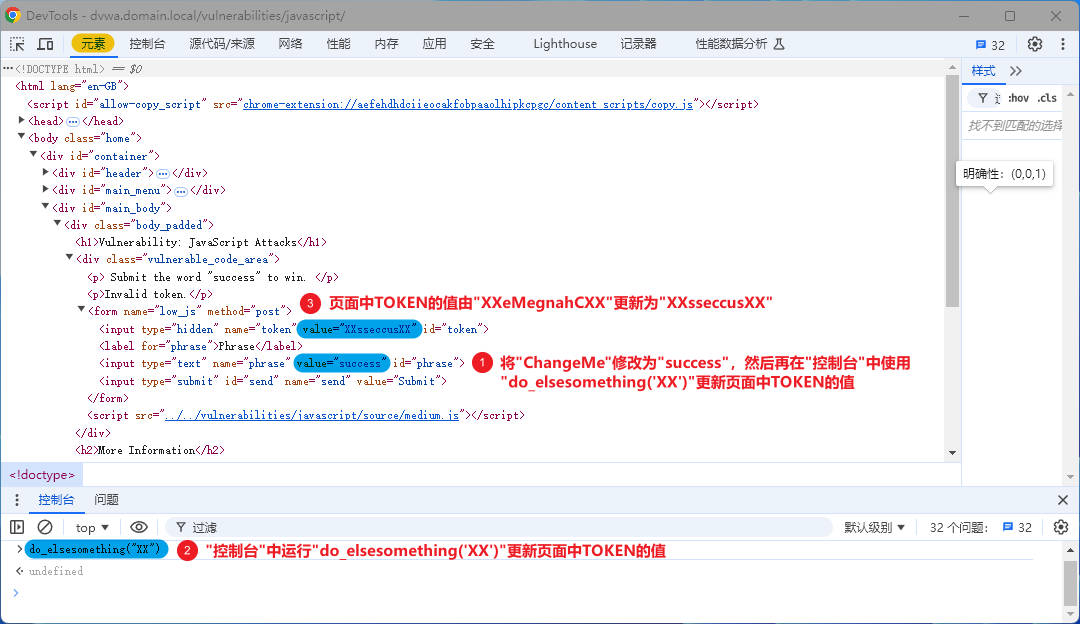Open the 默认级别 log level dropdown

coord(874,528)
